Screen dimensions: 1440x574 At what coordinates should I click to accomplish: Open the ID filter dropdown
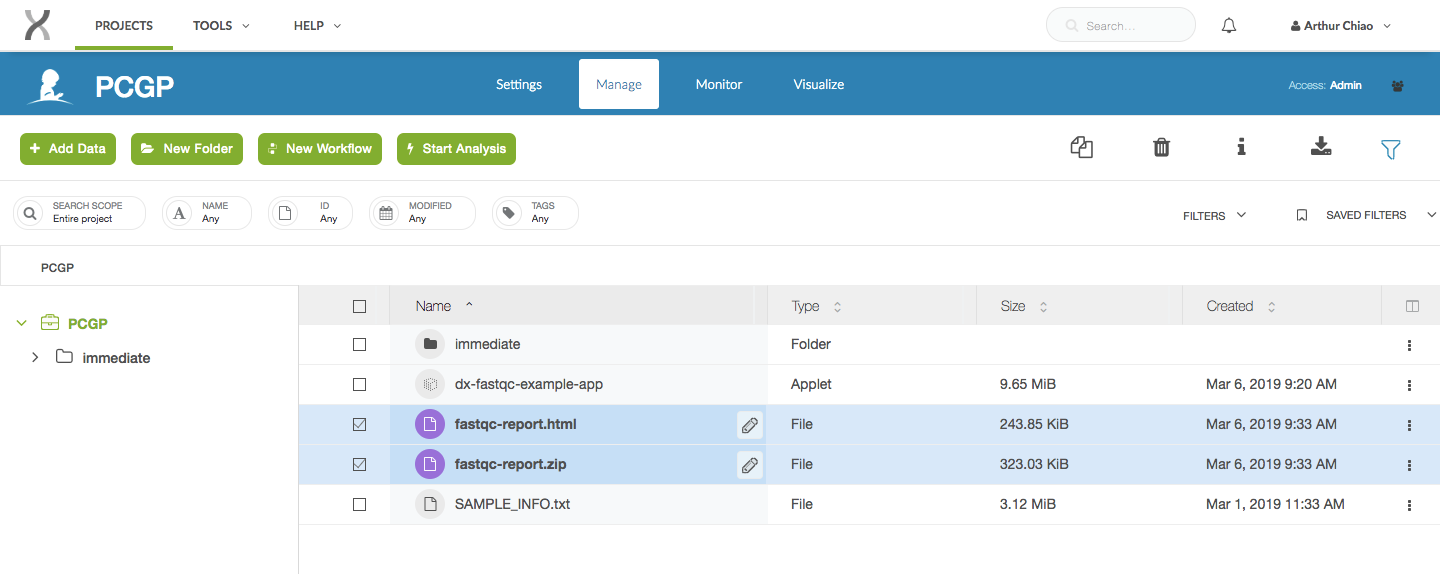tap(310, 212)
